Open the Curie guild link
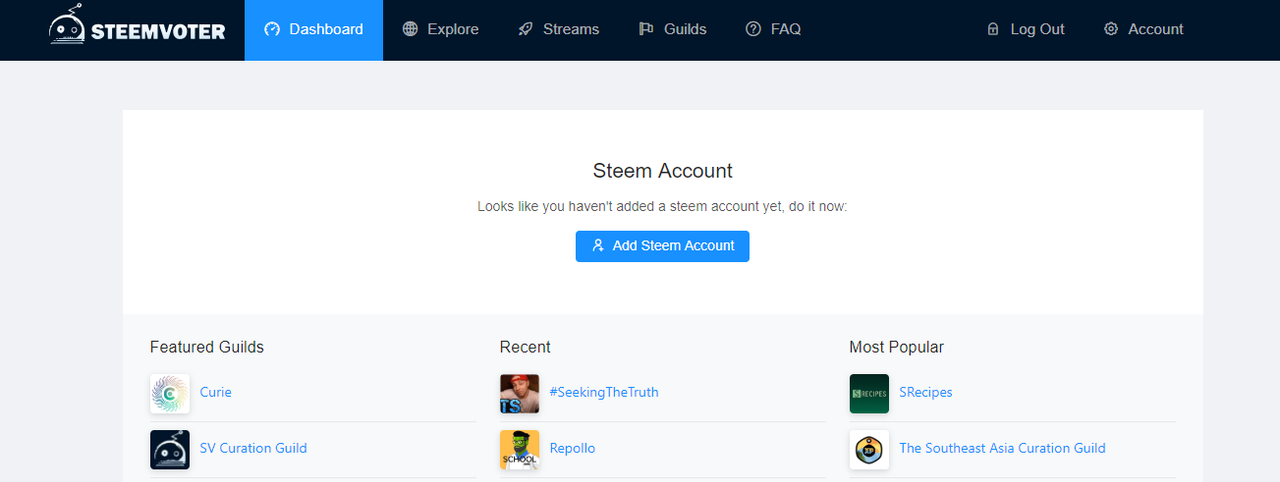Viewport: 1280px width, 482px height. [215, 392]
